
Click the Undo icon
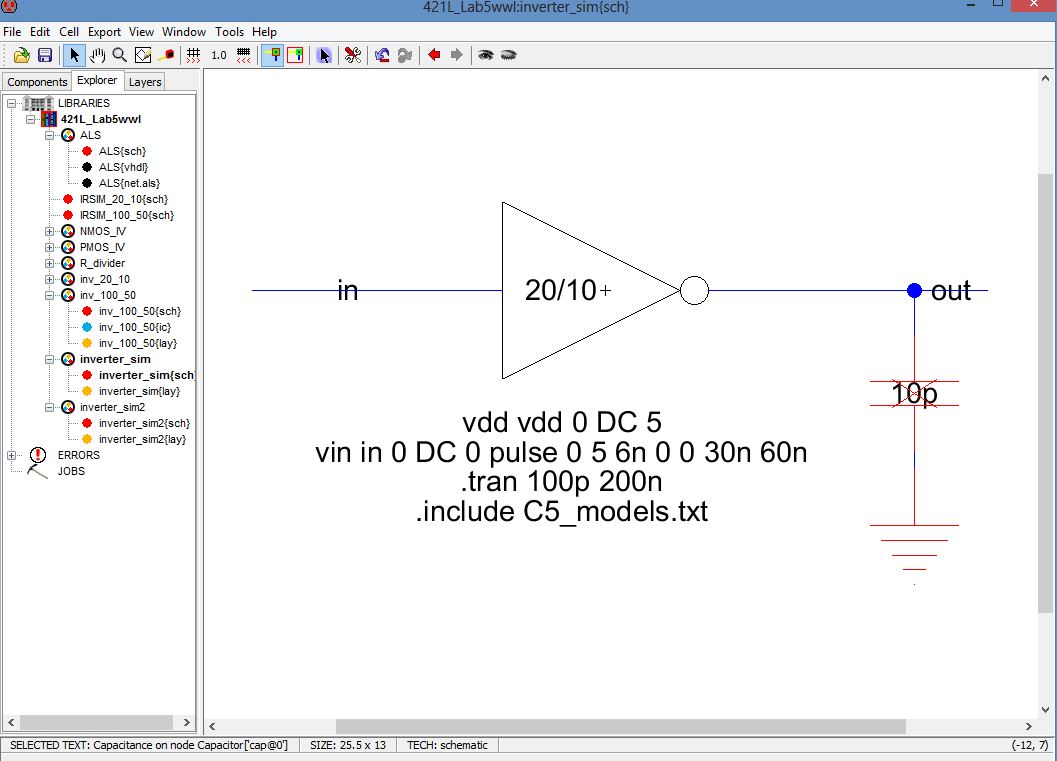[x=382, y=55]
